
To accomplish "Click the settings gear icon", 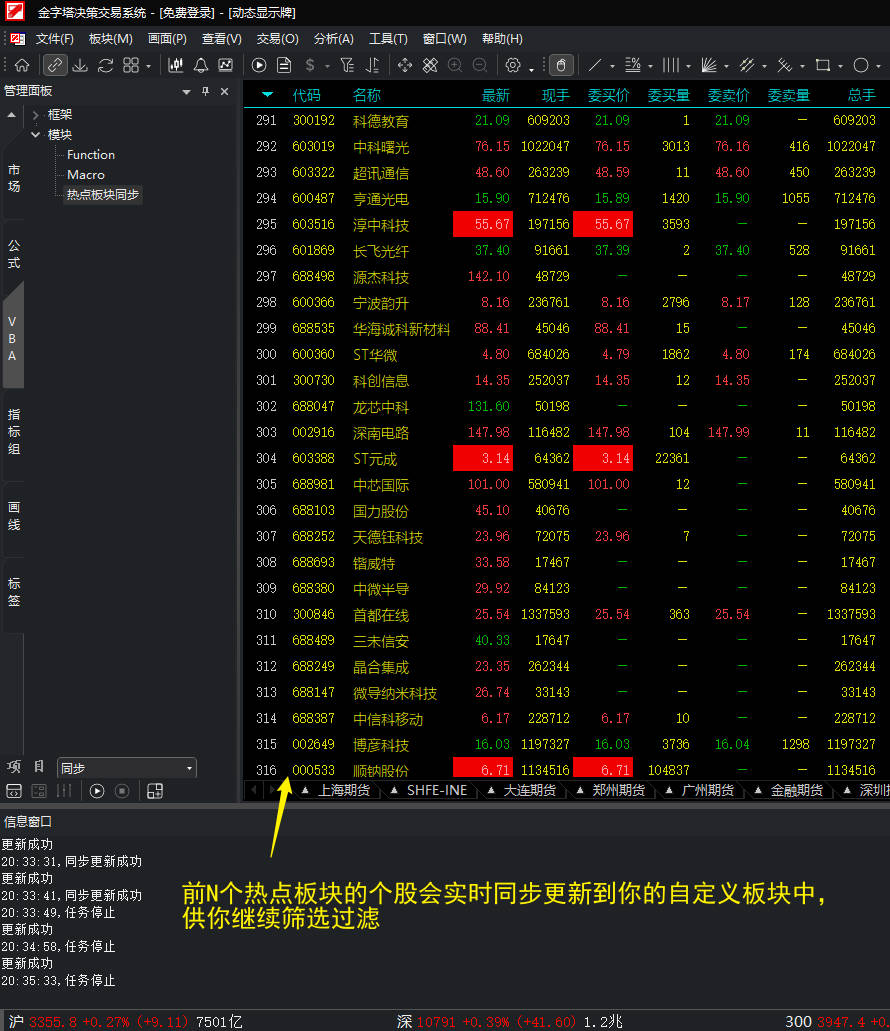I will [513, 65].
